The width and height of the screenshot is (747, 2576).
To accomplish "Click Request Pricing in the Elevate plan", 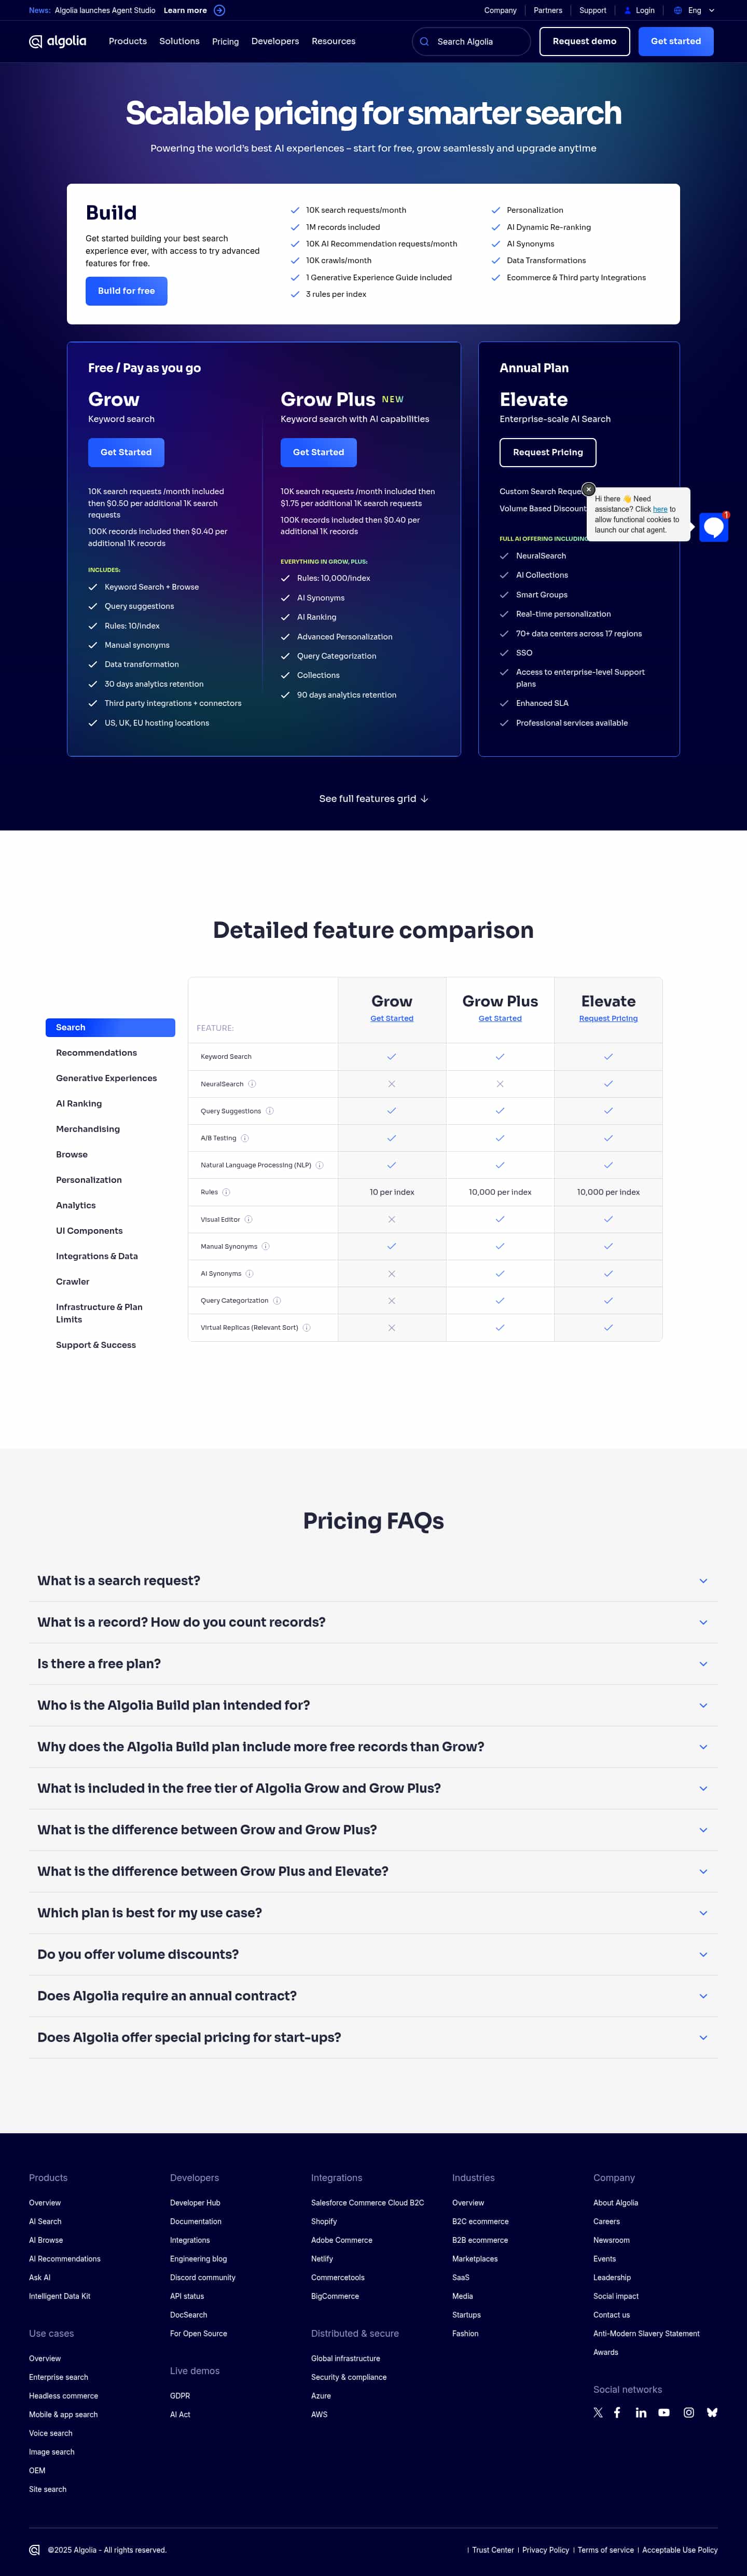I will click(548, 452).
